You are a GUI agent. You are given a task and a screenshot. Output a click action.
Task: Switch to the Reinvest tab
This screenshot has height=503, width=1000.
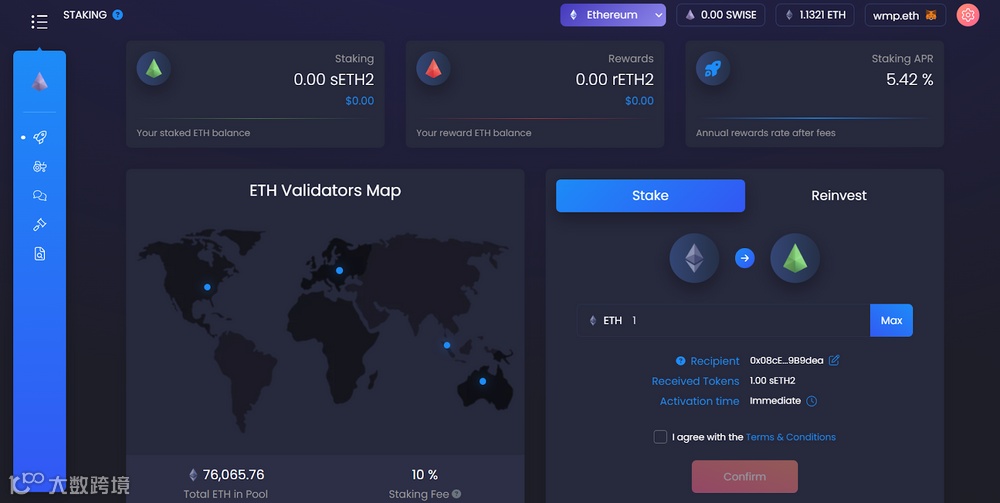(839, 196)
